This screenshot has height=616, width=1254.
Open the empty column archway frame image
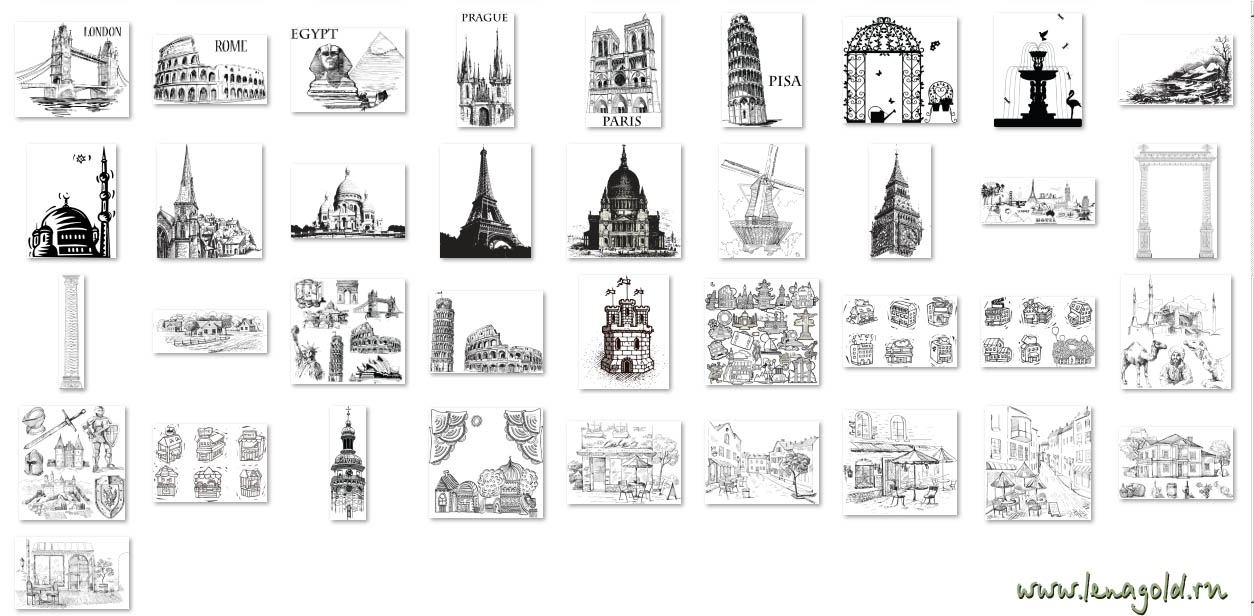click(1175, 201)
